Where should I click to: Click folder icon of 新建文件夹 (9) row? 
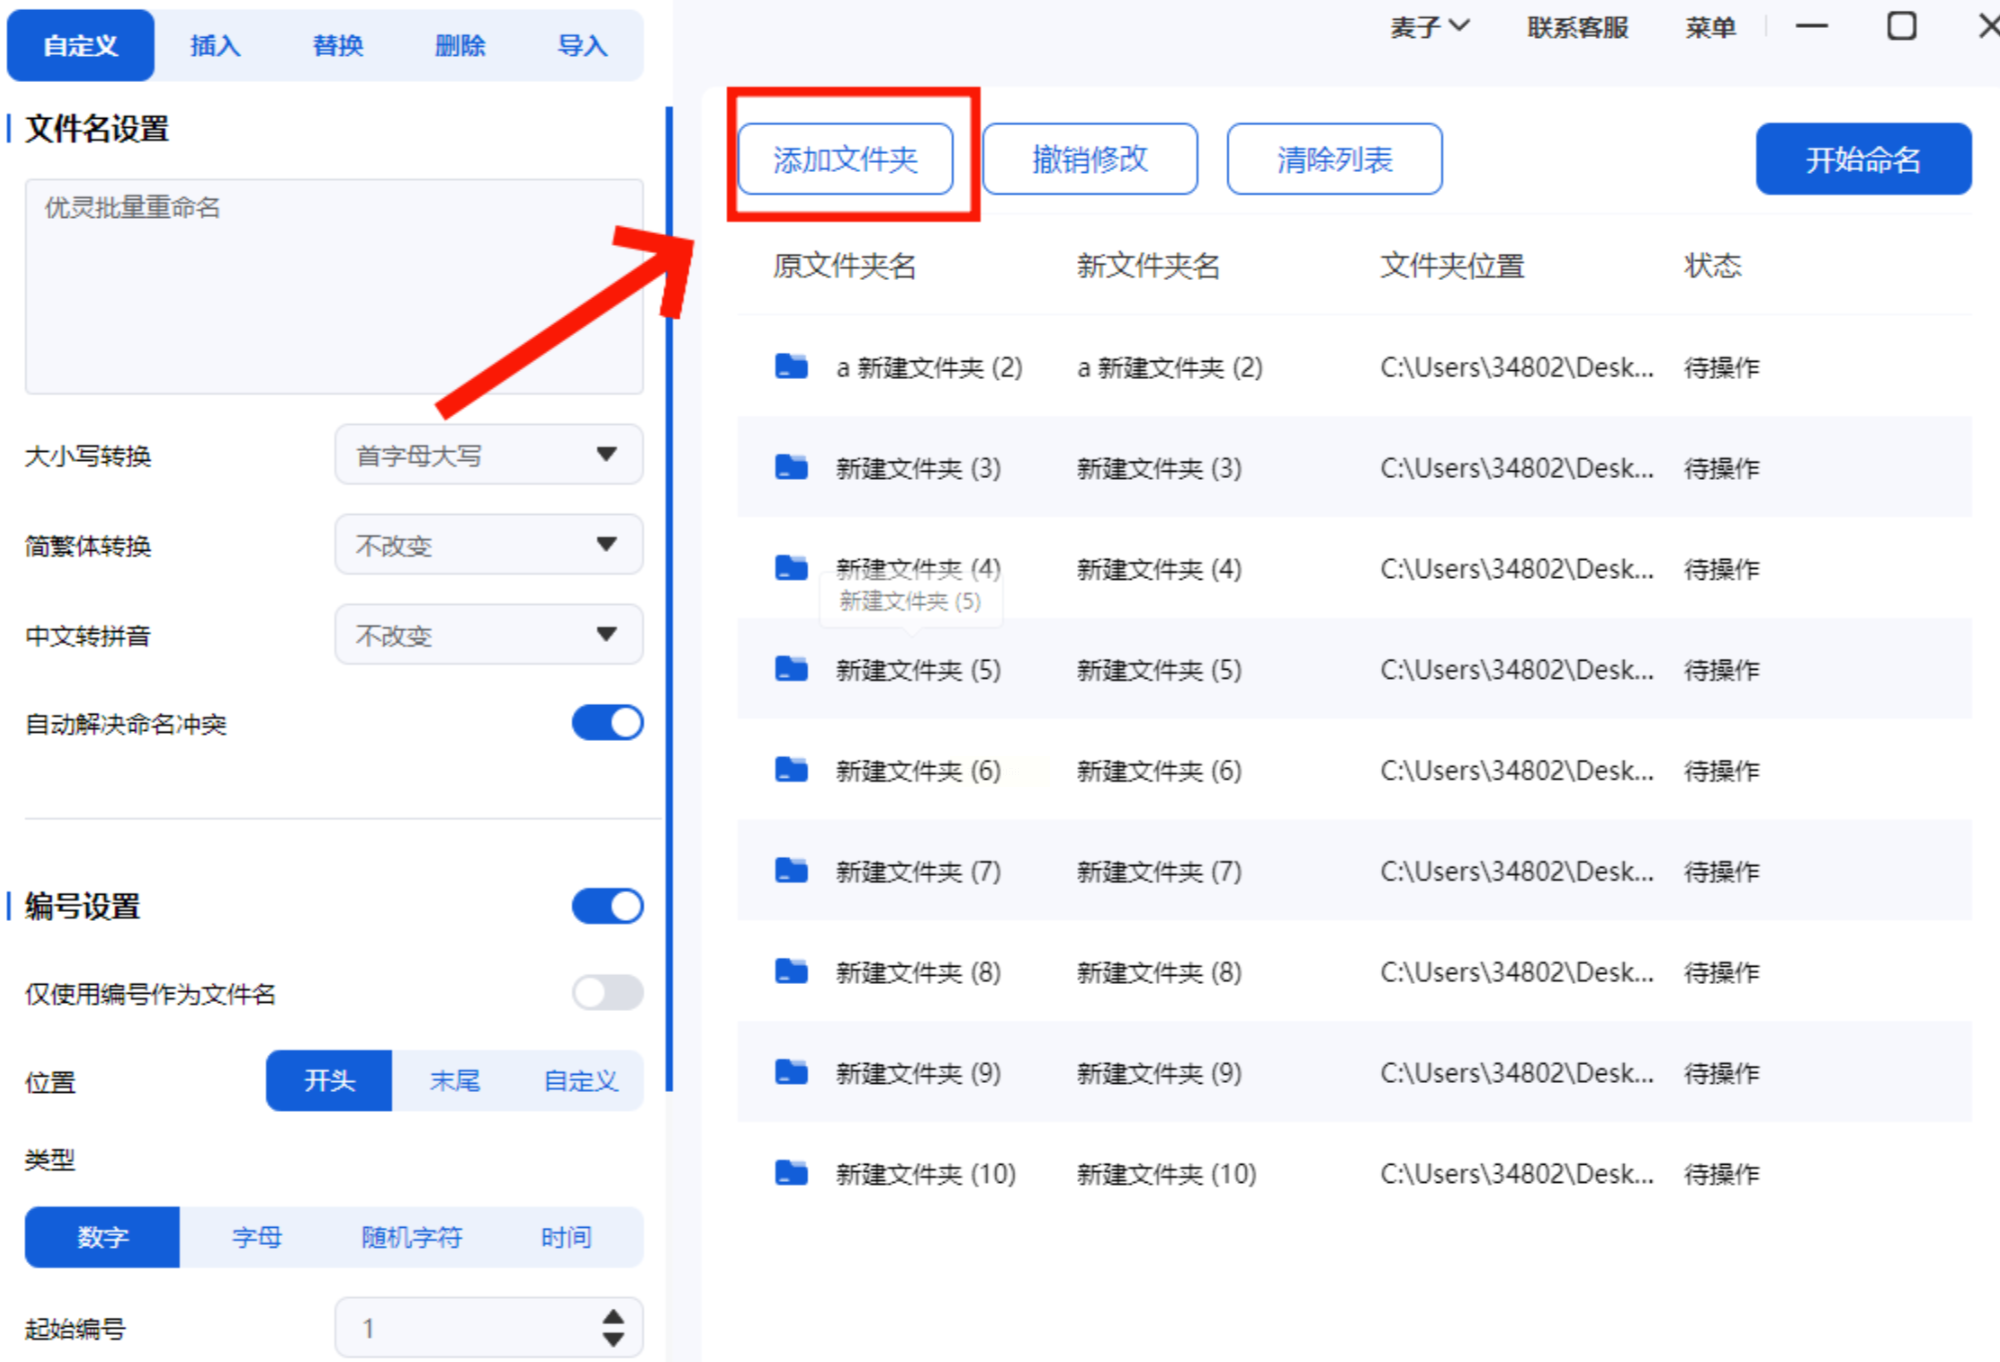[x=791, y=1072]
